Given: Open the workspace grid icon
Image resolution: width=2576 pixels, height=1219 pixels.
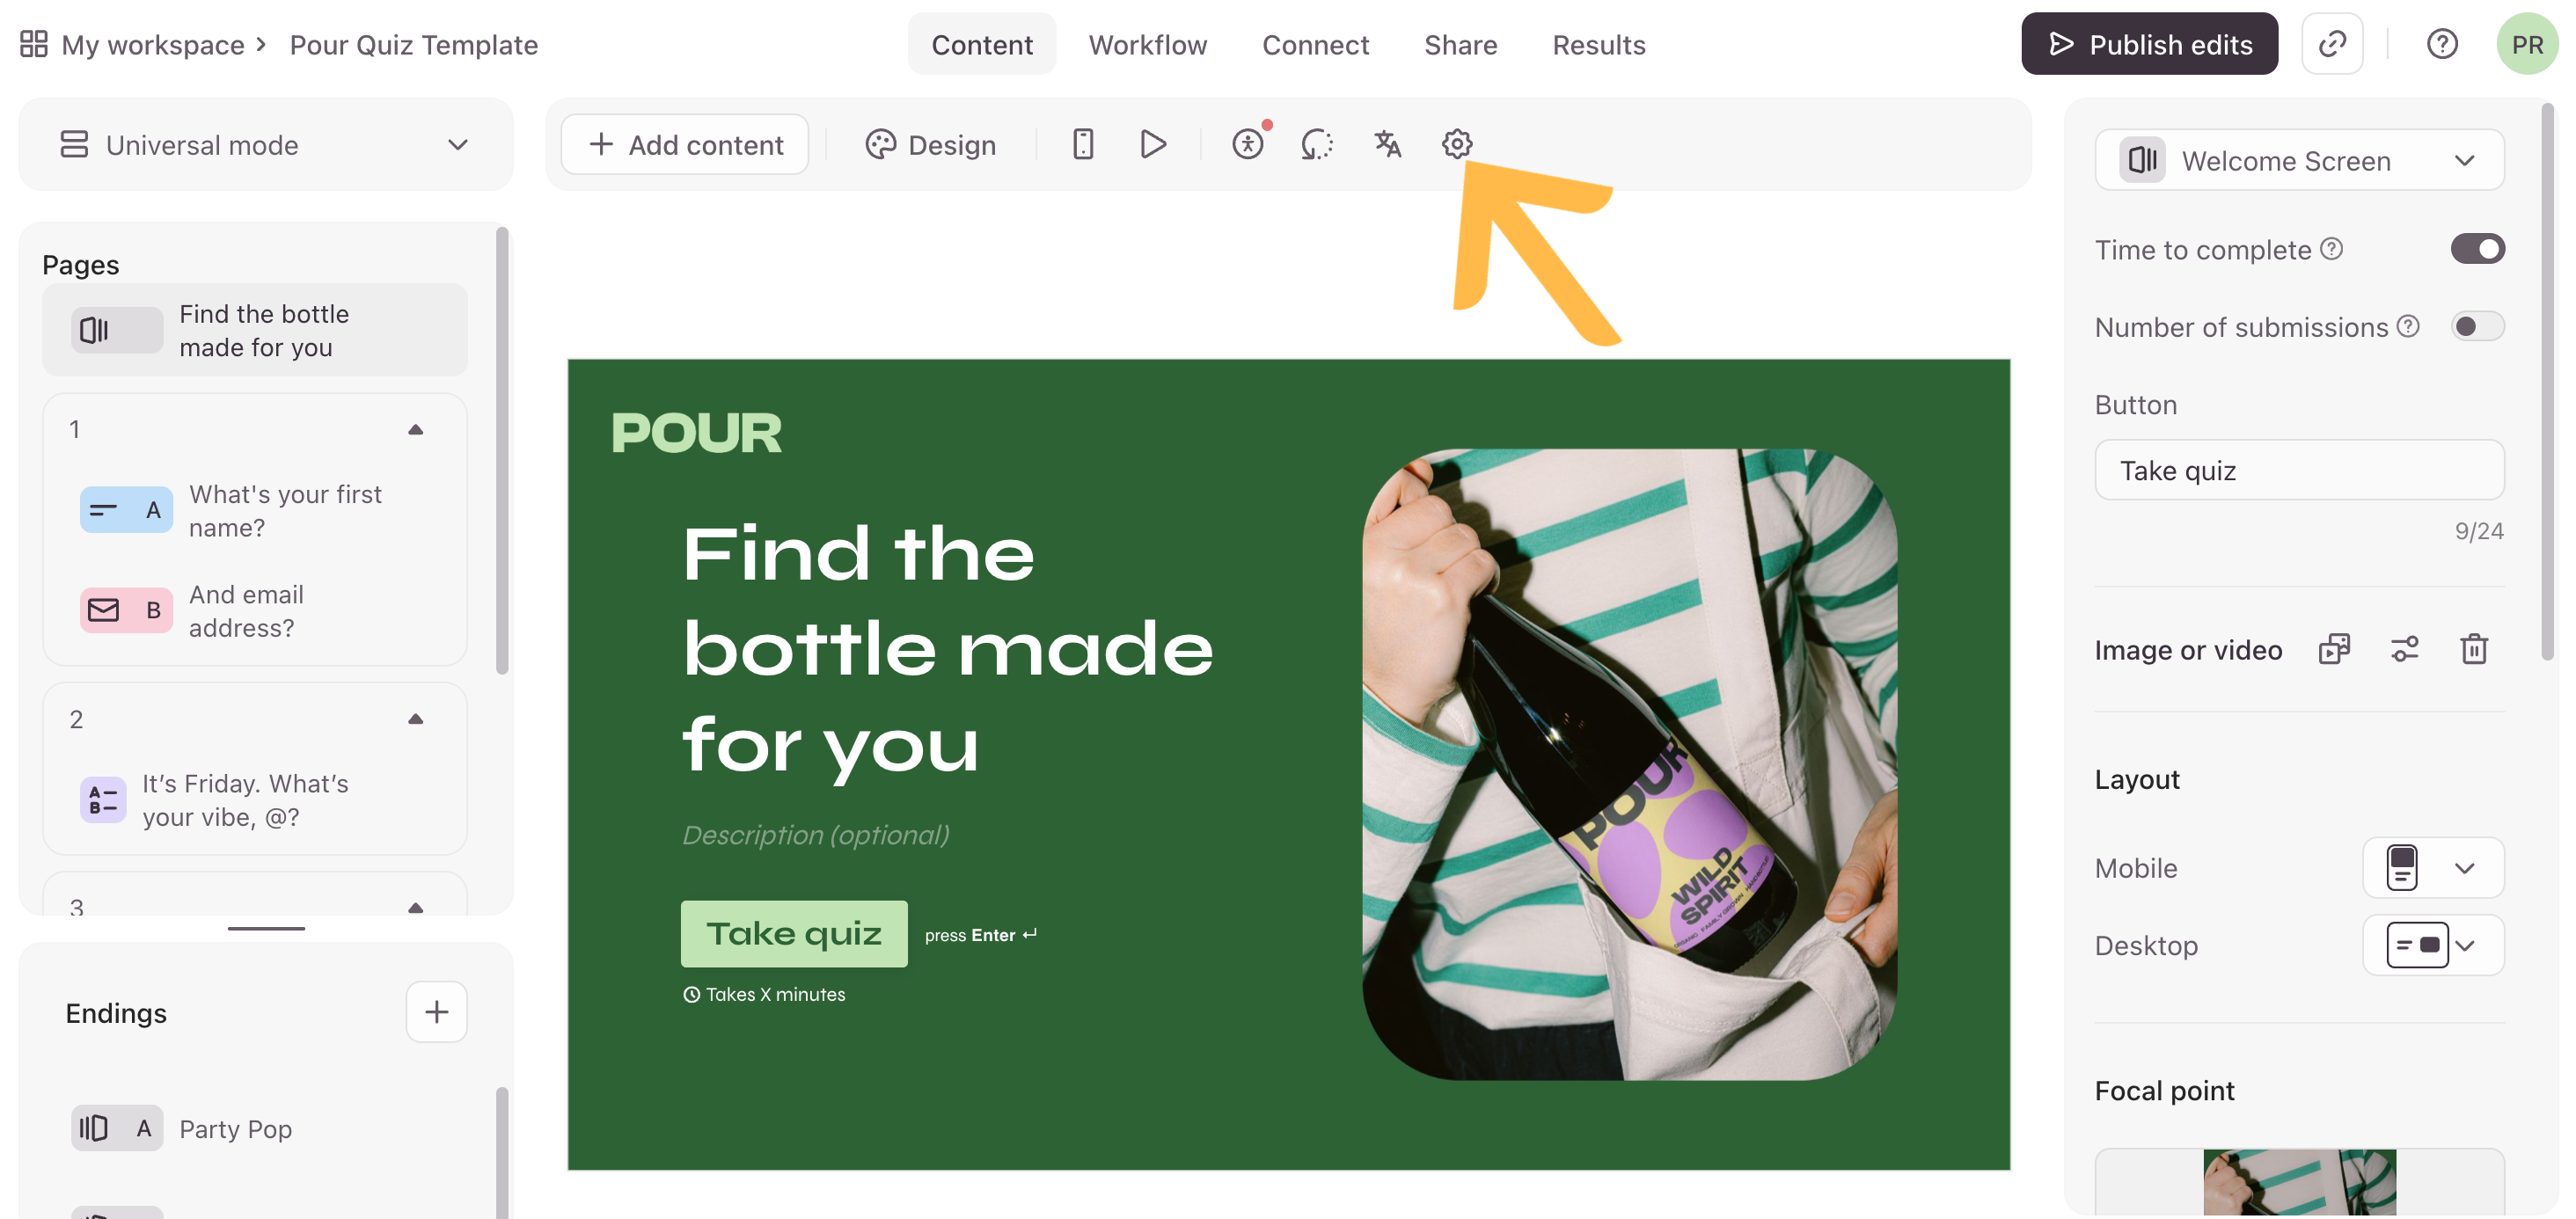Looking at the screenshot, I should (x=34, y=44).
